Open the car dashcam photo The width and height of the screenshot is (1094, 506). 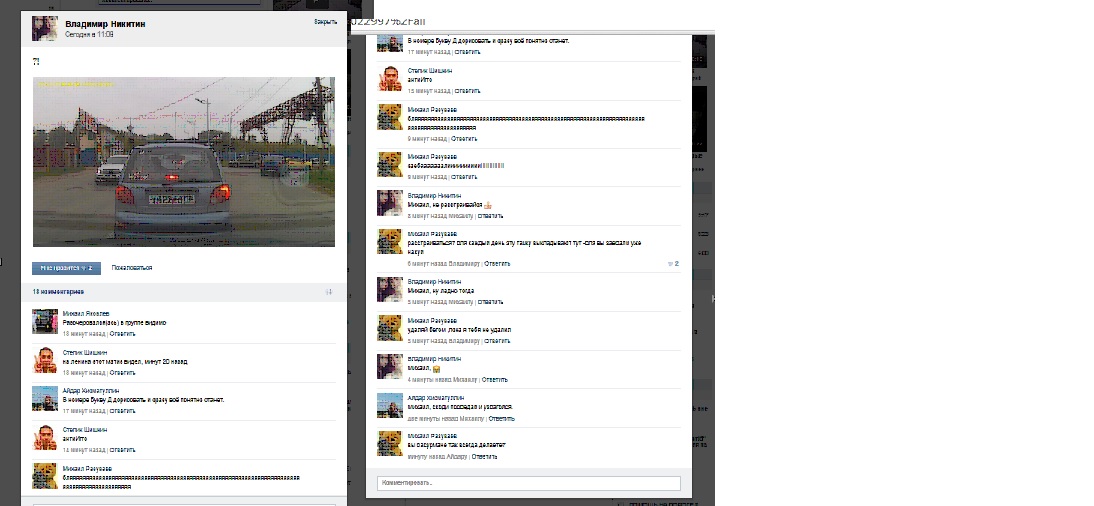[x=183, y=162]
